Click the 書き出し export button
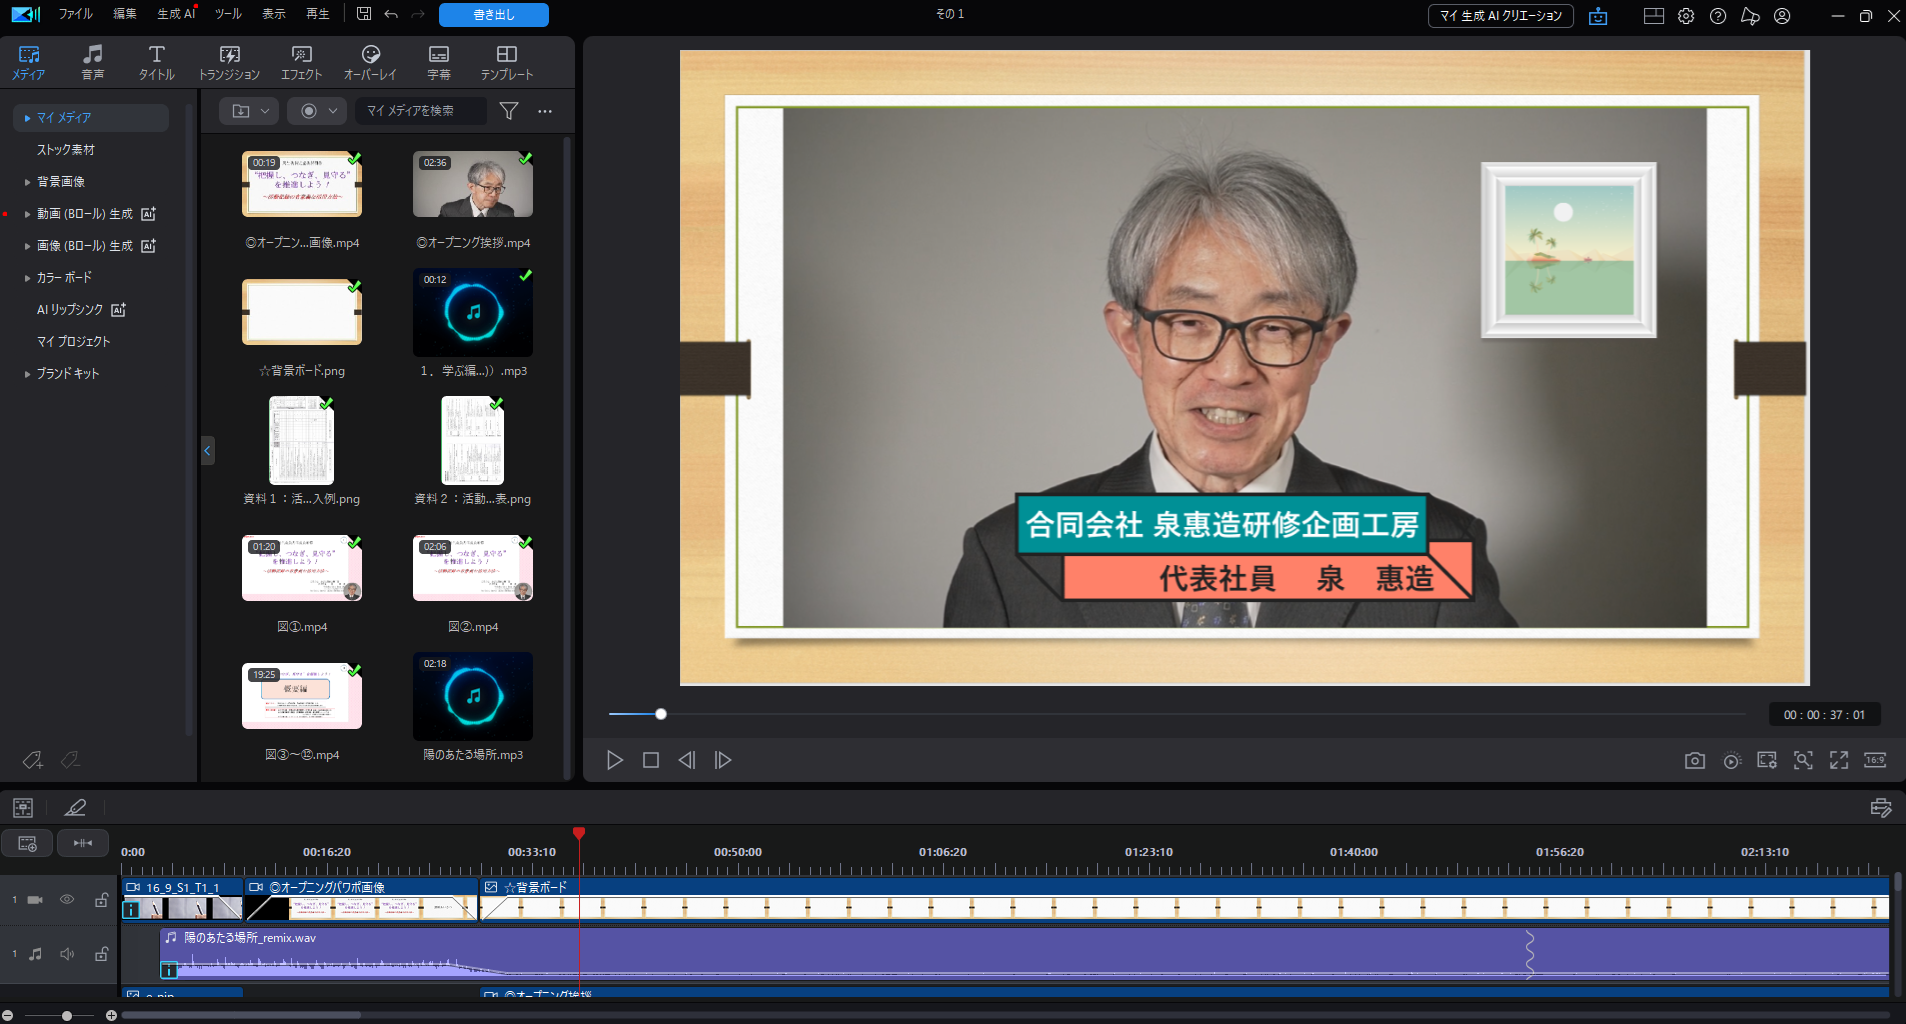1906x1024 pixels. coord(493,15)
